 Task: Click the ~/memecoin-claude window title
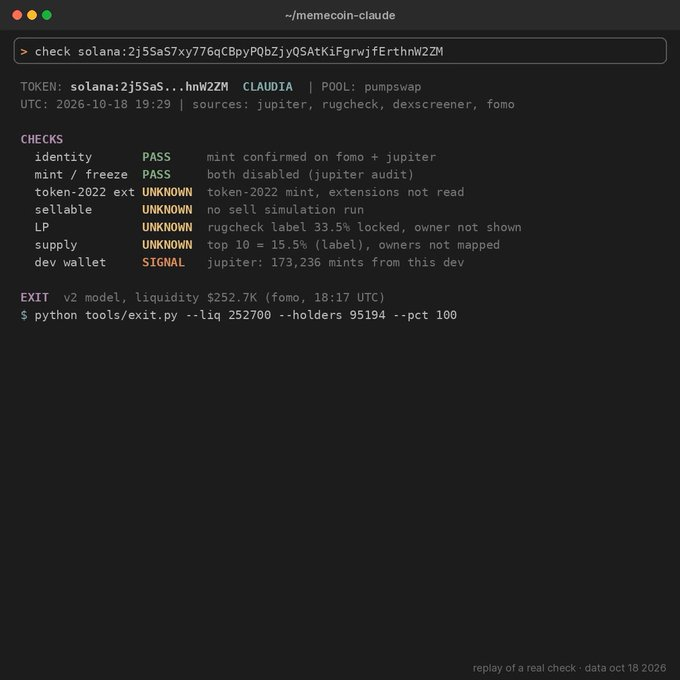tap(340, 16)
